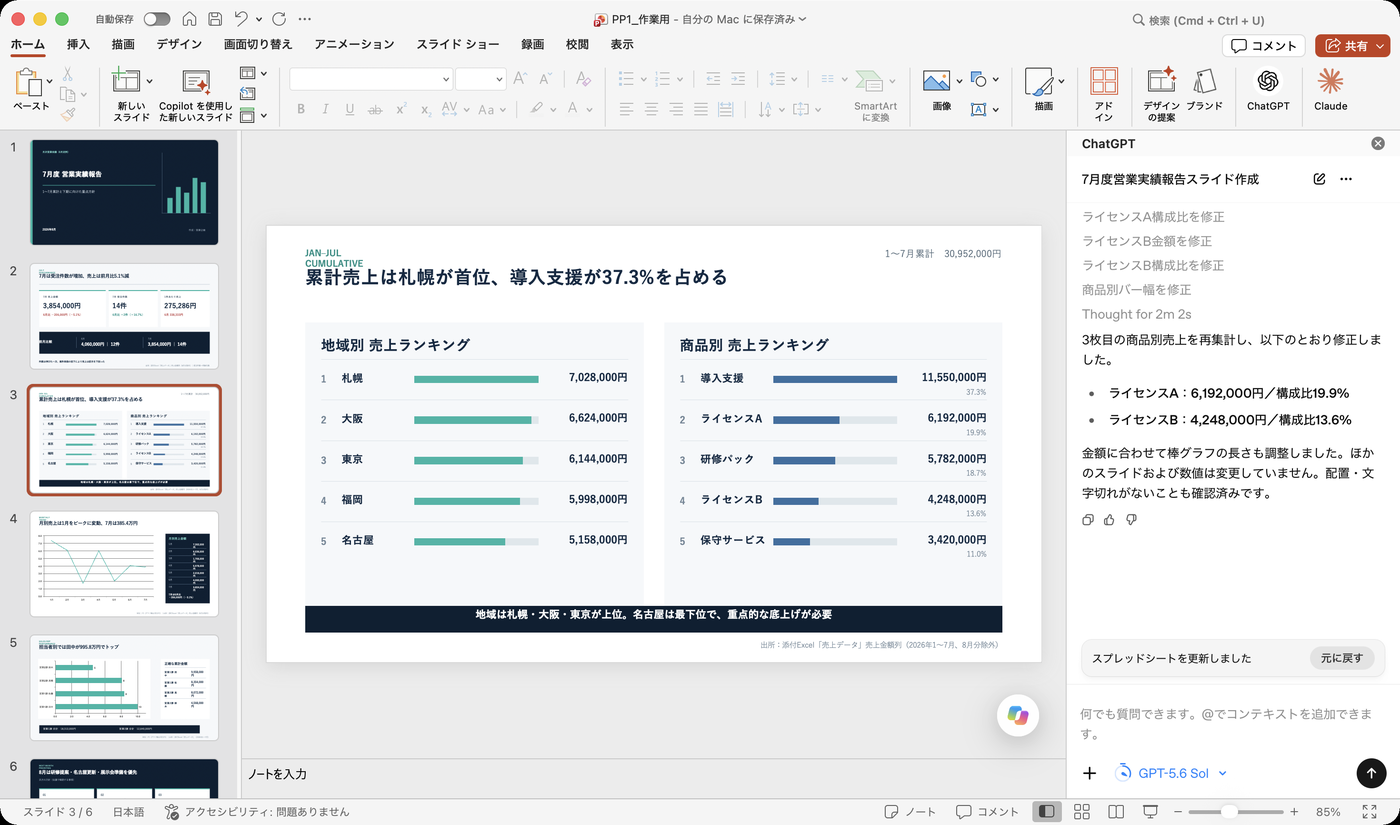Copy the ChatGPT response with copy icon
The width and height of the screenshot is (1400, 825).
pyautogui.click(x=1088, y=520)
